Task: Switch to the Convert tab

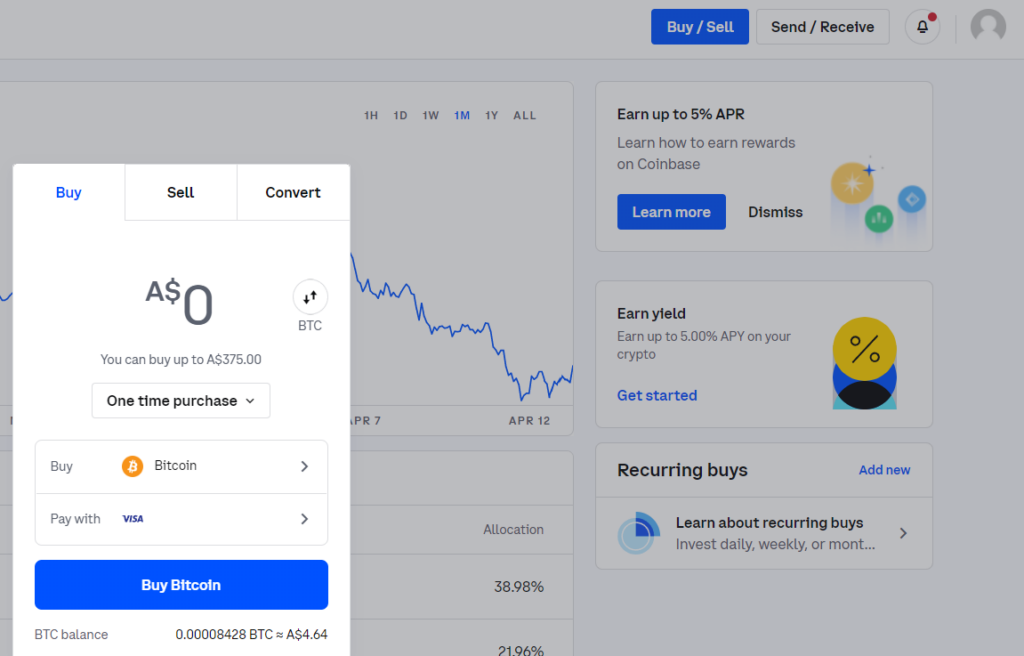Action: point(292,192)
